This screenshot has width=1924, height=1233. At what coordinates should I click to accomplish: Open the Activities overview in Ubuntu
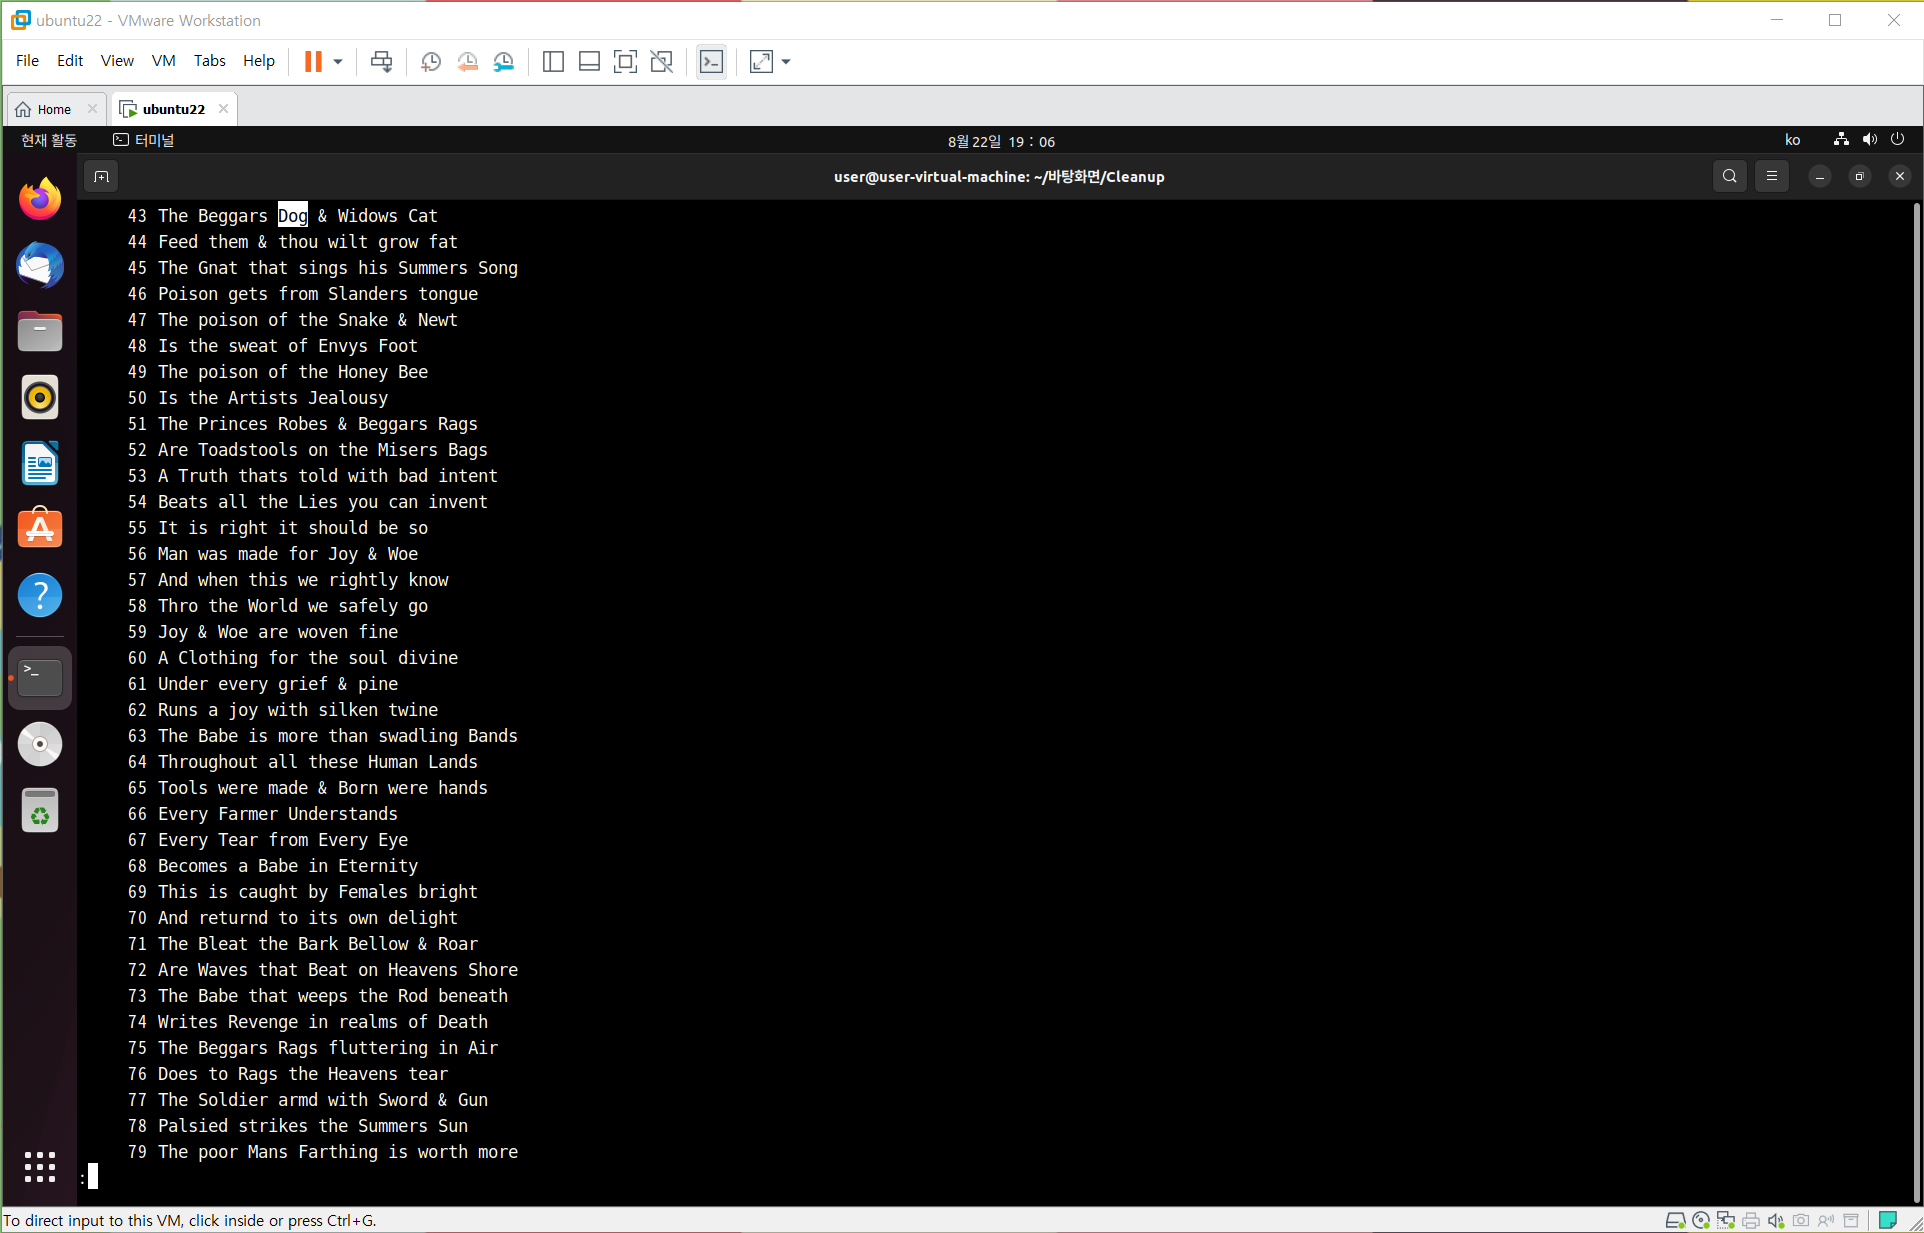point(49,141)
